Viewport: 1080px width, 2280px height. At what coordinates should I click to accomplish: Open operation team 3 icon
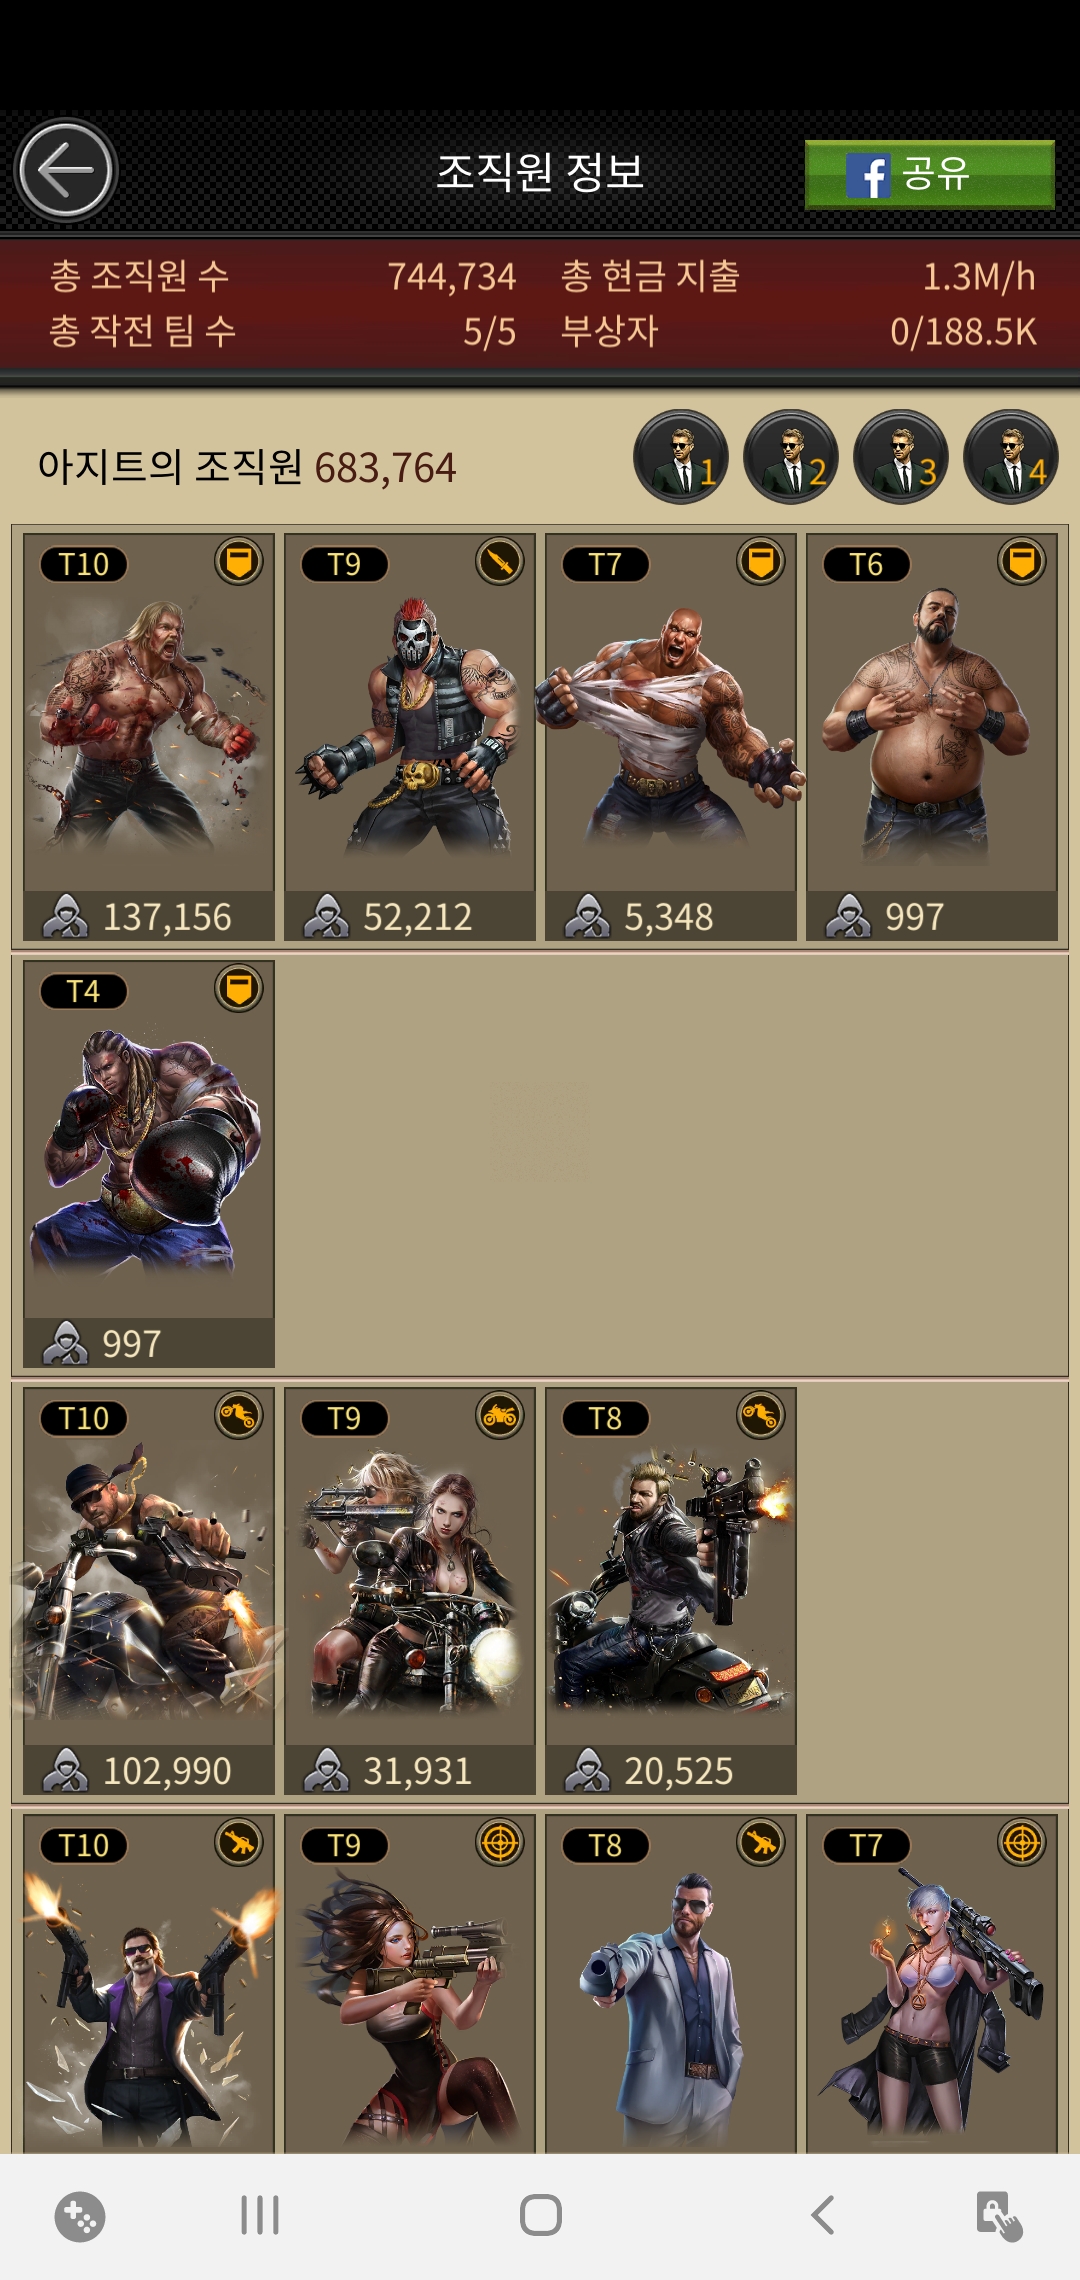click(901, 457)
